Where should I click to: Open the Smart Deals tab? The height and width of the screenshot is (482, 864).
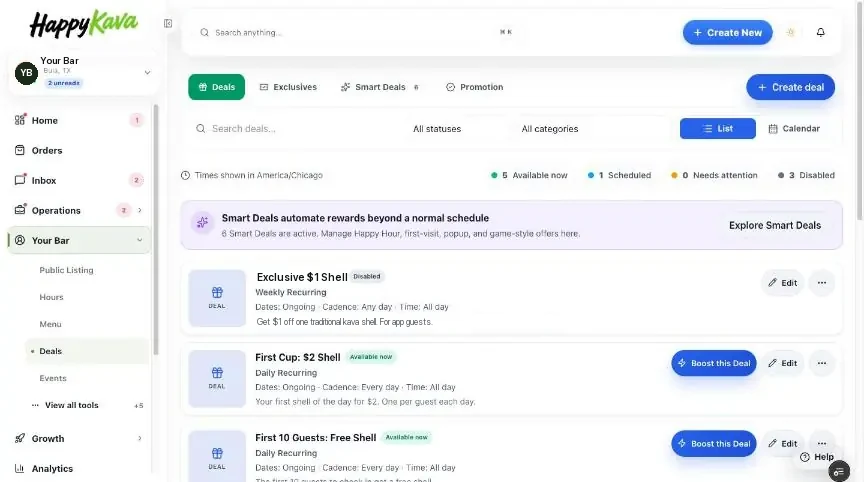click(x=380, y=87)
